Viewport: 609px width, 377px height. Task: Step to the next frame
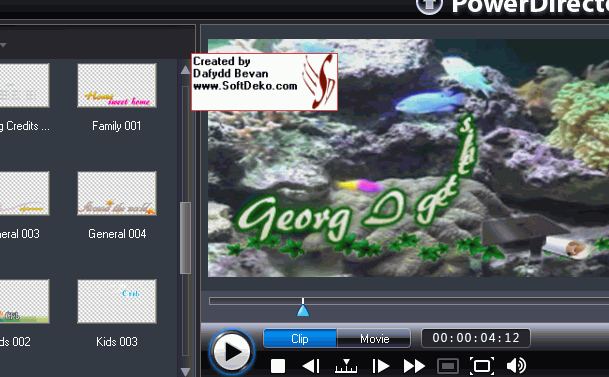click(x=381, y=366)
